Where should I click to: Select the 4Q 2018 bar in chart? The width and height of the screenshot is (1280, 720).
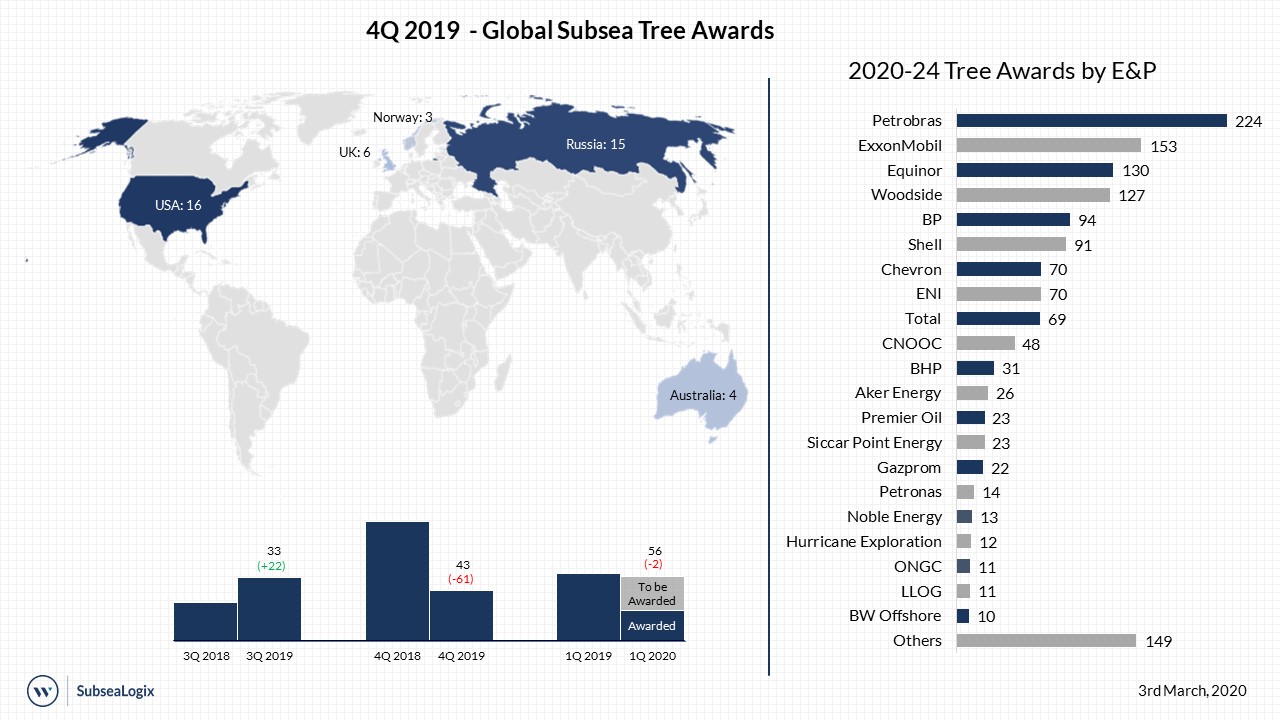[397, 580]
